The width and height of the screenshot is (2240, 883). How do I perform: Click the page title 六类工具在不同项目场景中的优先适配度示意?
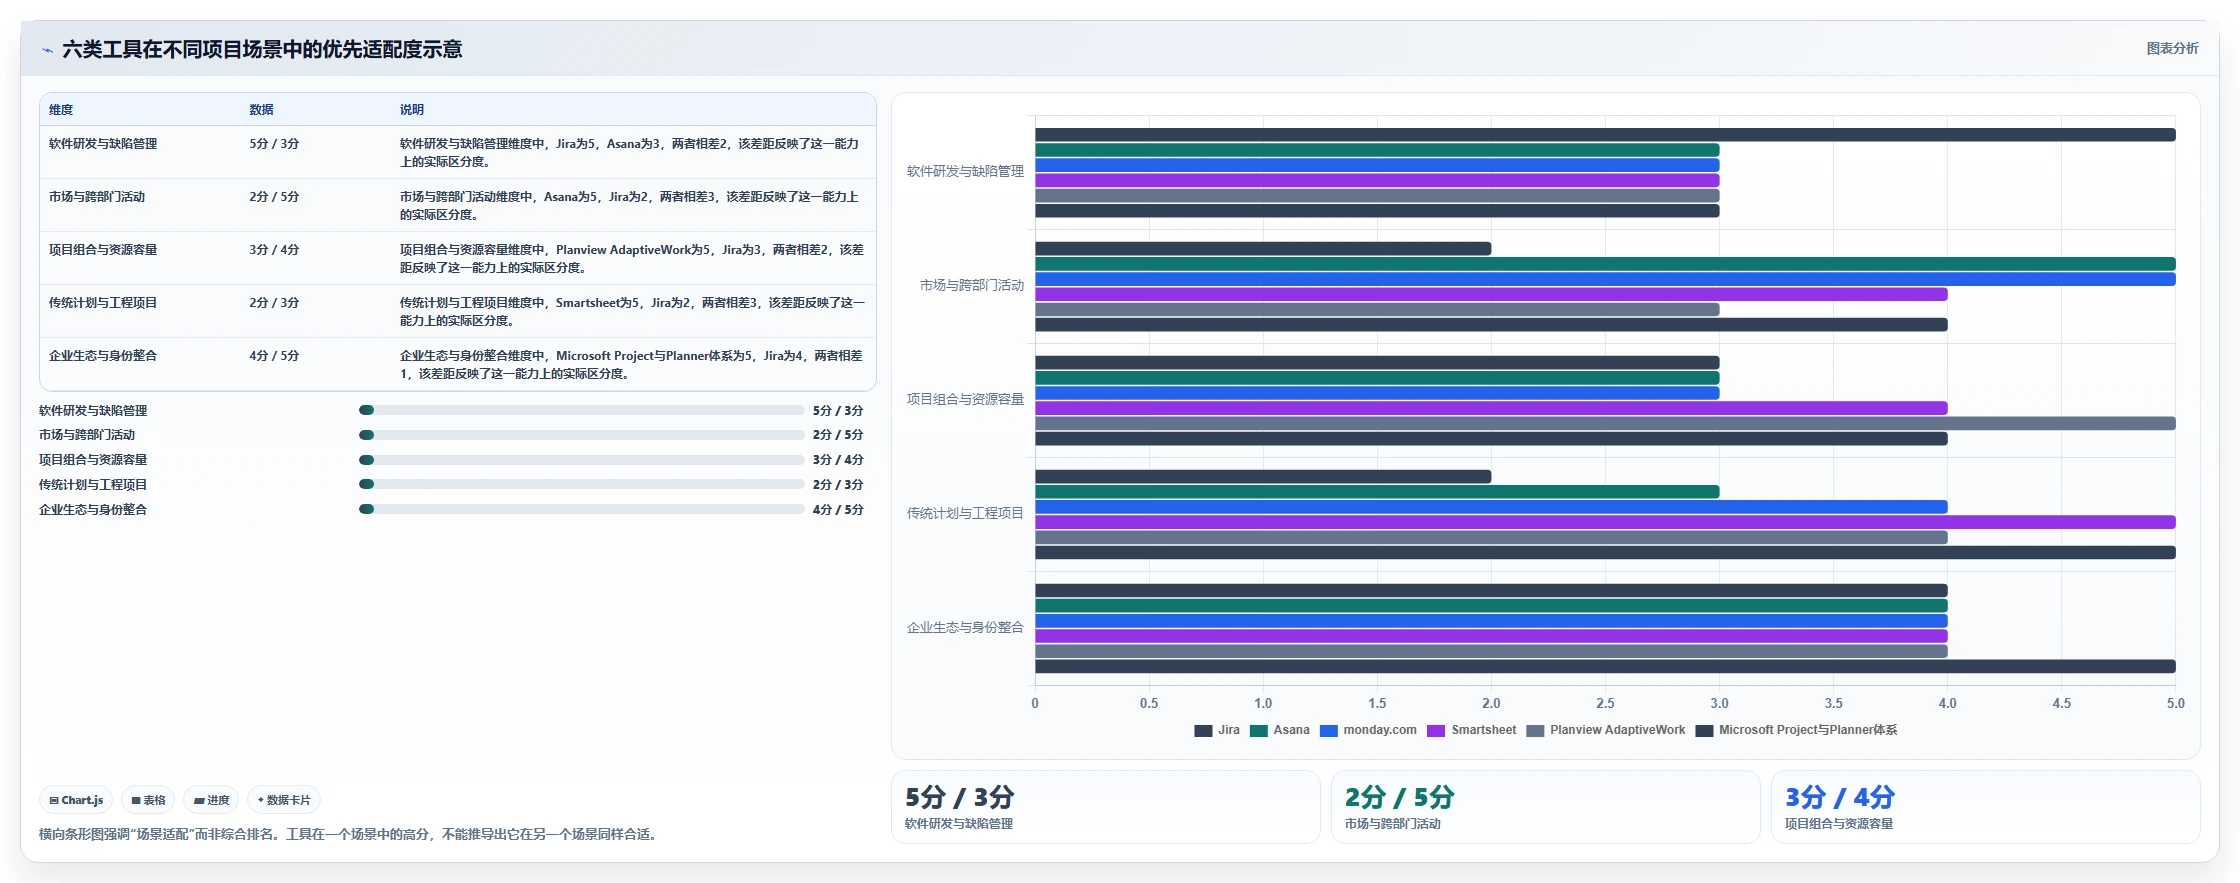coord(262,50)
